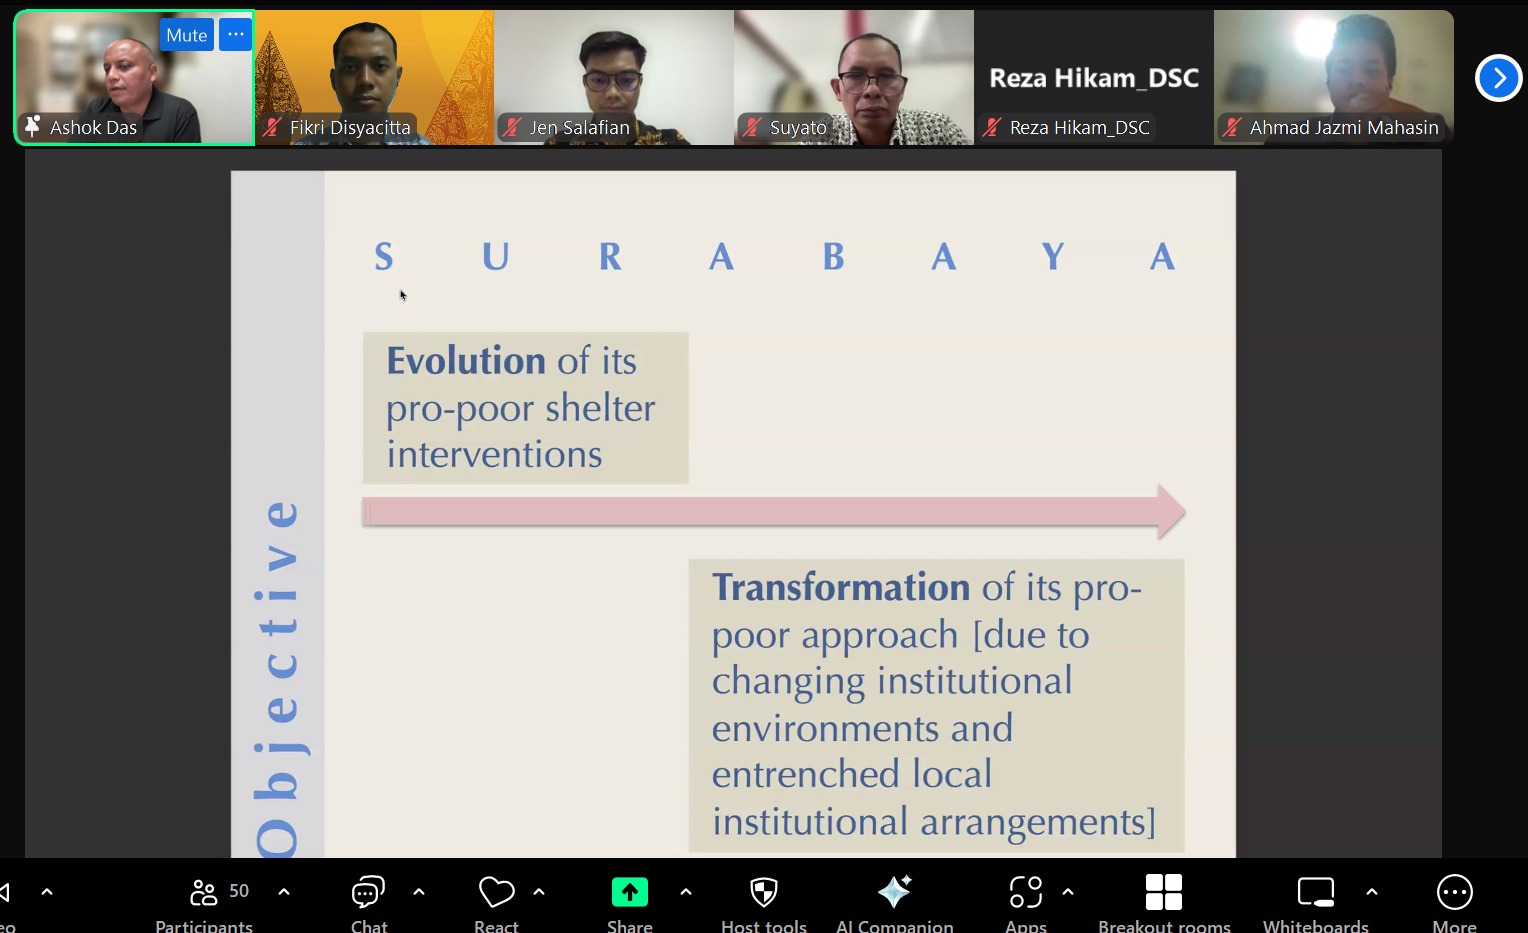Screen dimensions: 1528x933
Task: Open Whiteboards
Action: [x=1315, y=892]
